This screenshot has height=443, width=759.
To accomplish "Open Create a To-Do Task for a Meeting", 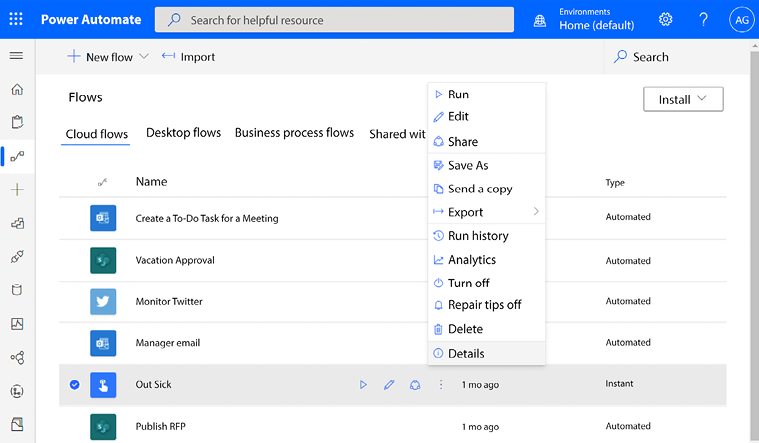I will pyautogui.click(x=207, y=218).
